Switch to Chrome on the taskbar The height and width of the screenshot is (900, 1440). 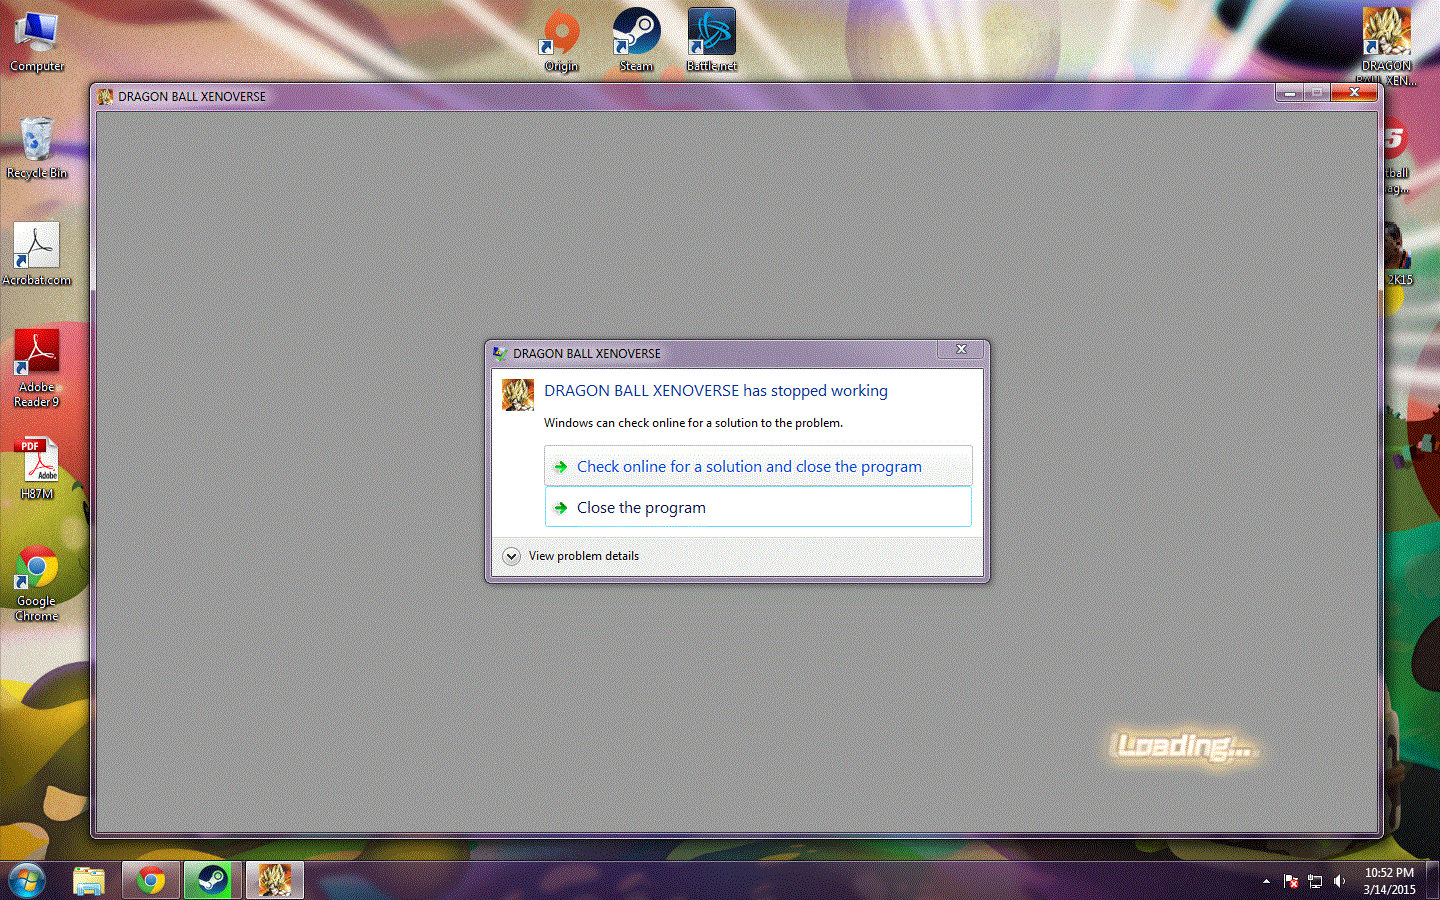(151, 881)
